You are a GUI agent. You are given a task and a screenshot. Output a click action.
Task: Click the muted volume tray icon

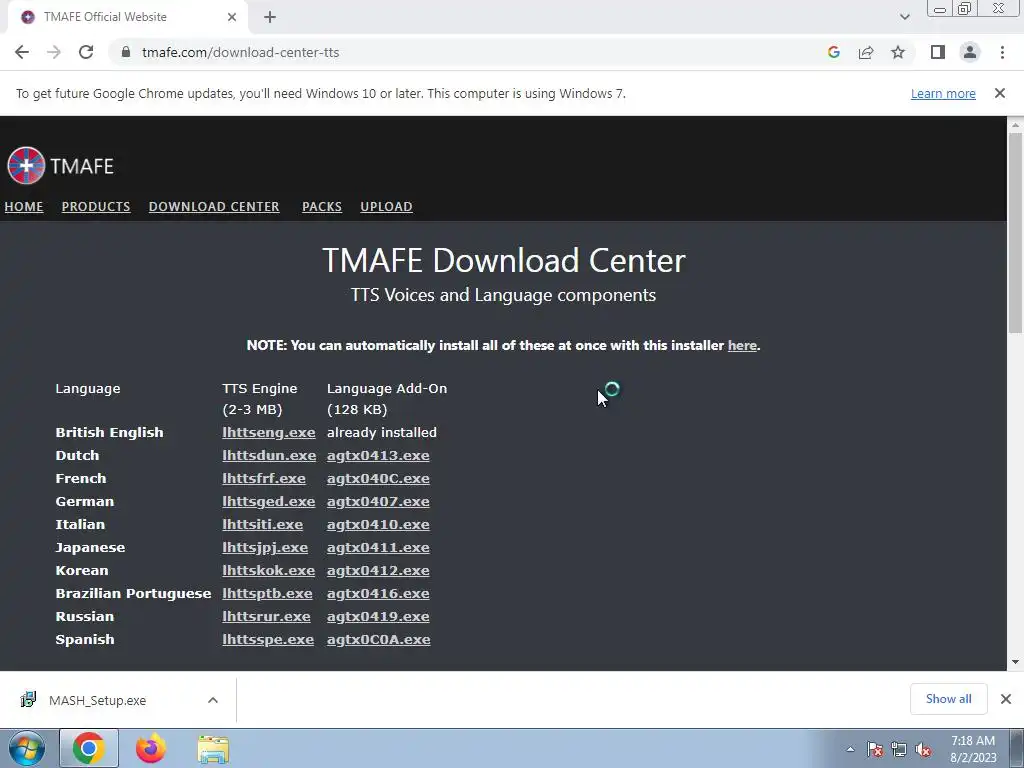click(x=923, y=750)
